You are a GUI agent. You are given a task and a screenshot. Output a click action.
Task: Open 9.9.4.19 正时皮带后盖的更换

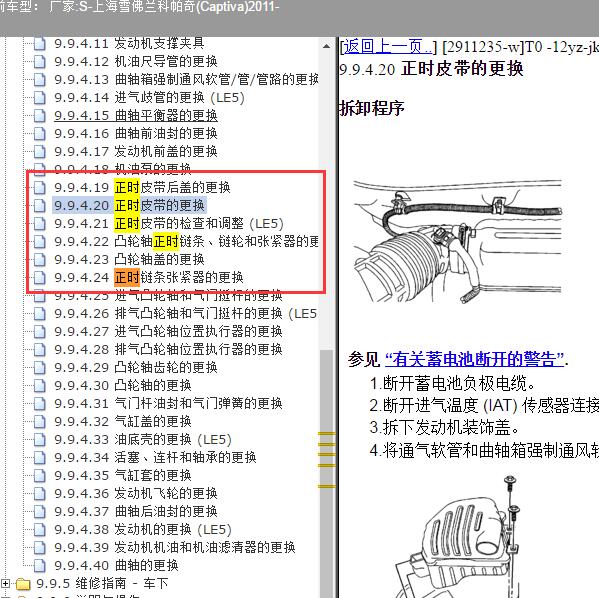pos(142,187)
